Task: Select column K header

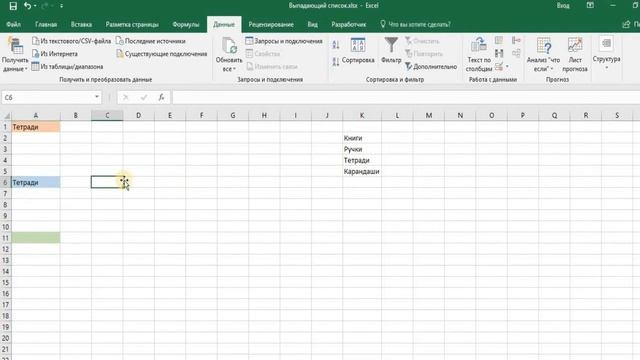Action: (x=362, y=116)
